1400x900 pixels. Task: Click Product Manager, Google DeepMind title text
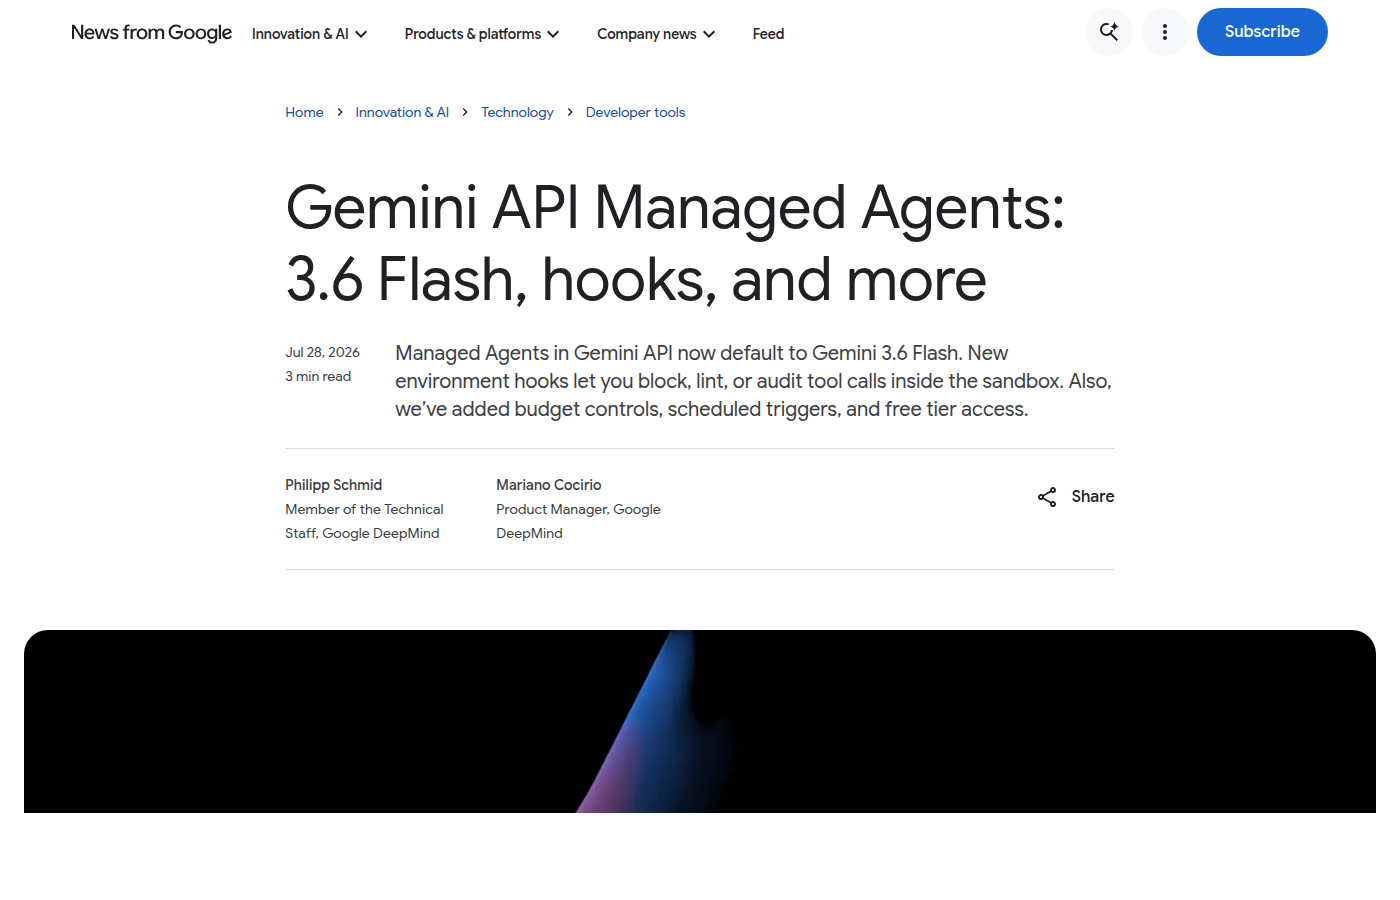(578, 521)
